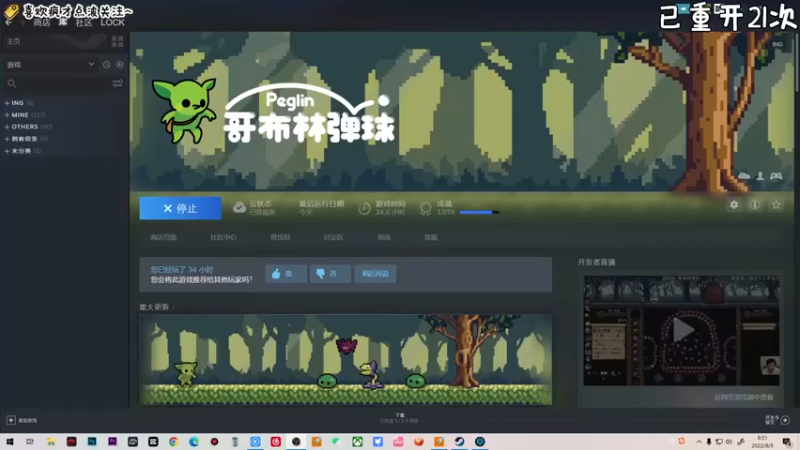Open 社区中心 community hub tab
800x450 pixels.
(x=223, y=237)
